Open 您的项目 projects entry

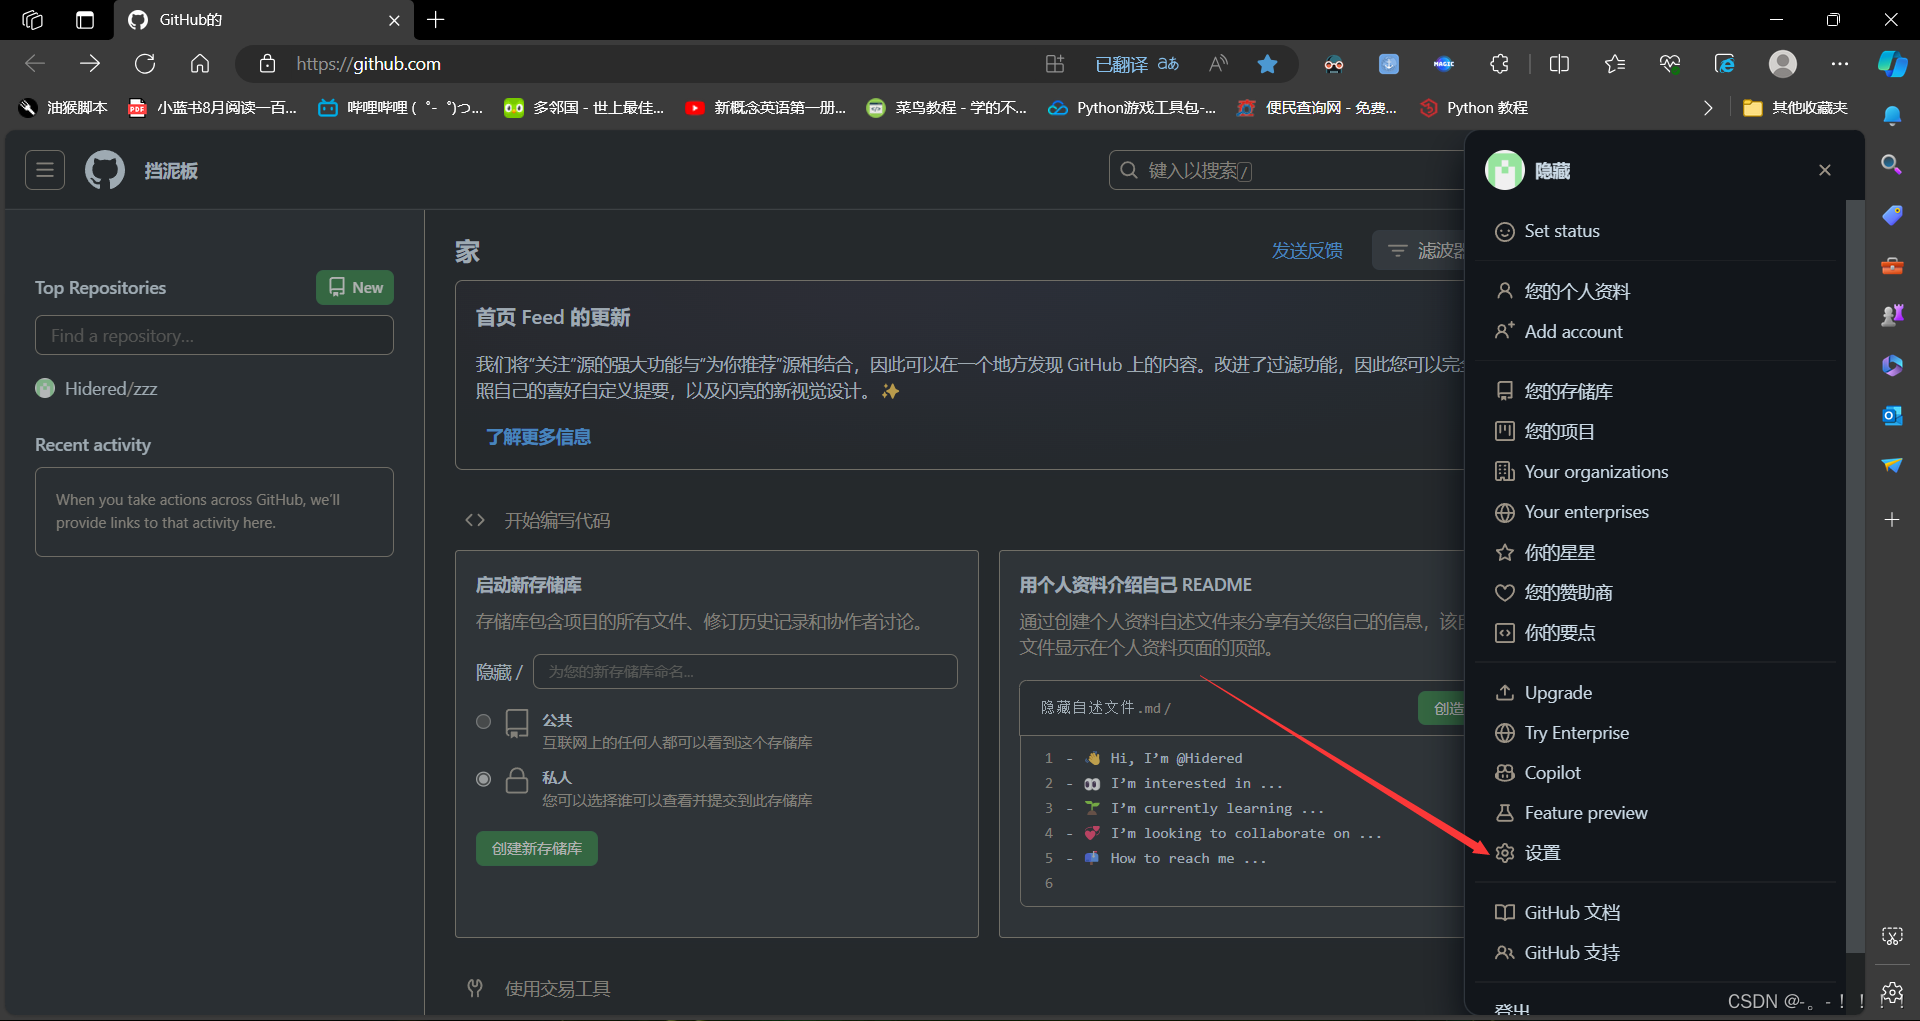[x=1656, y=431]
